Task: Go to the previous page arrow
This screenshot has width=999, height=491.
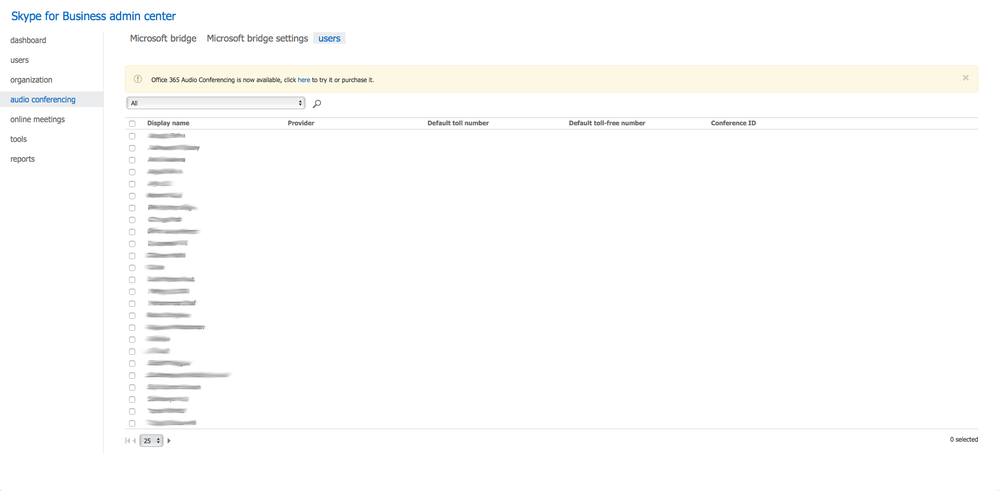Action: click(x=134, y=440)
